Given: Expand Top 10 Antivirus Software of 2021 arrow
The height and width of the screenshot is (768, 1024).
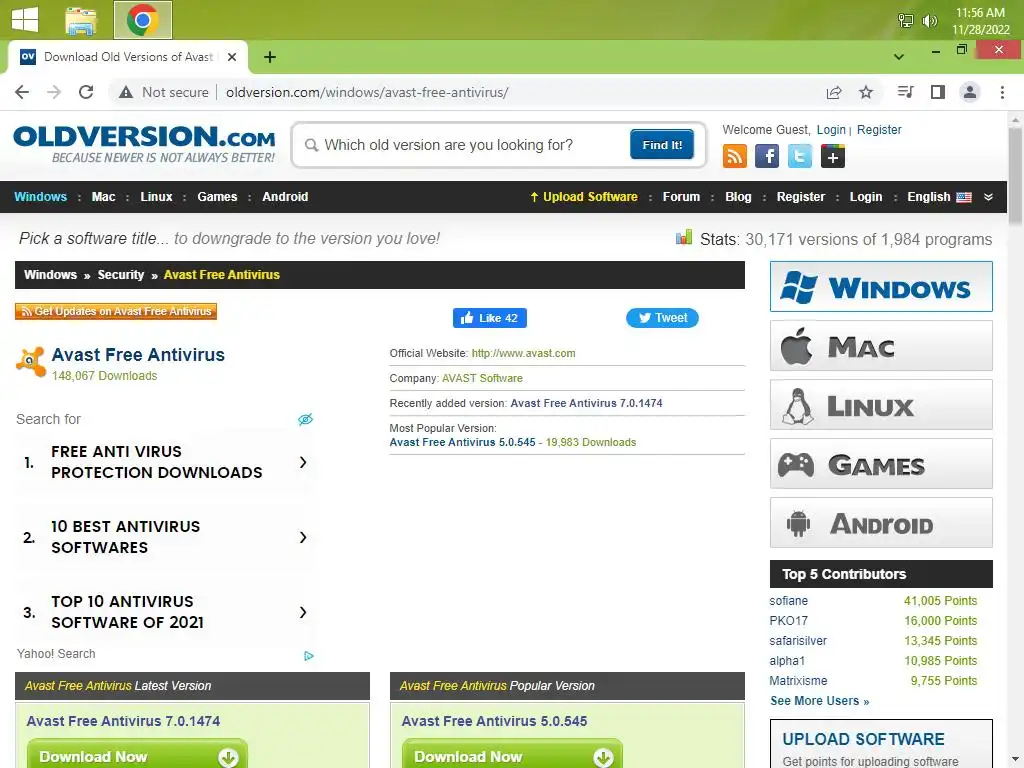Looking at the screenshot, I should click(x=303, y=613).
